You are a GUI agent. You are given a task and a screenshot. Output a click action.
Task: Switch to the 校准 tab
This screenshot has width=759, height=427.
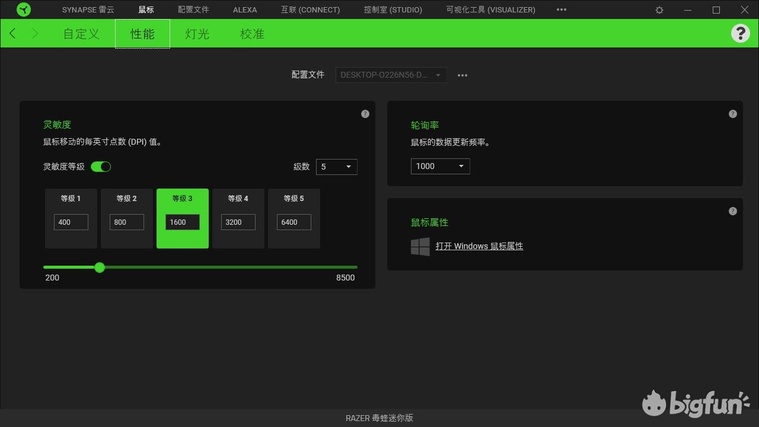(x=252, y=34)
